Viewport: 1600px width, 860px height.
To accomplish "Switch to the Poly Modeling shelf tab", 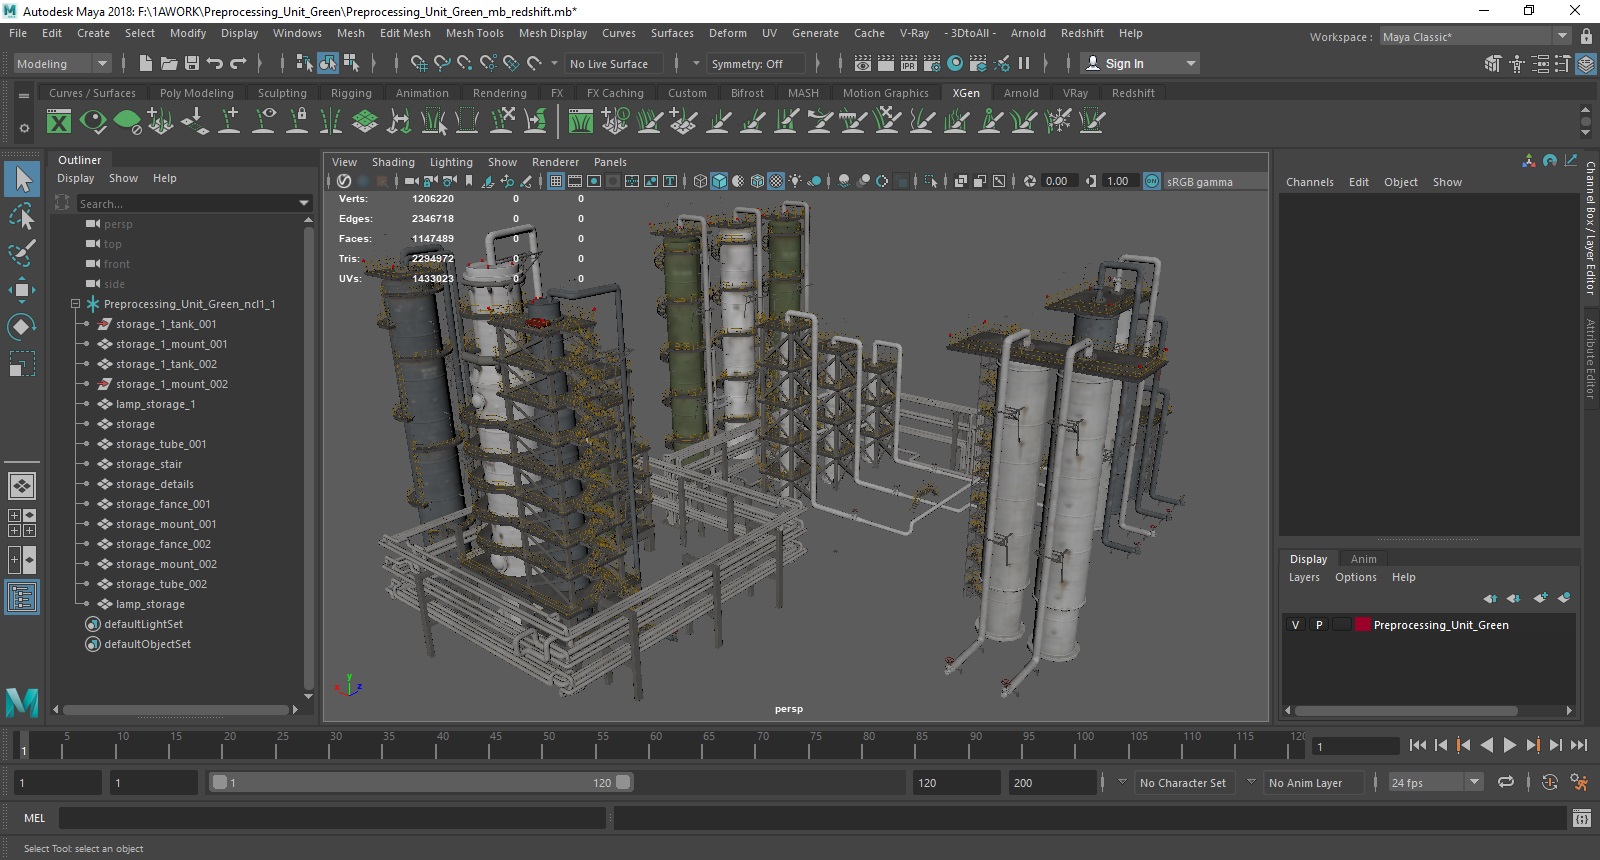I will pos(196,93).
